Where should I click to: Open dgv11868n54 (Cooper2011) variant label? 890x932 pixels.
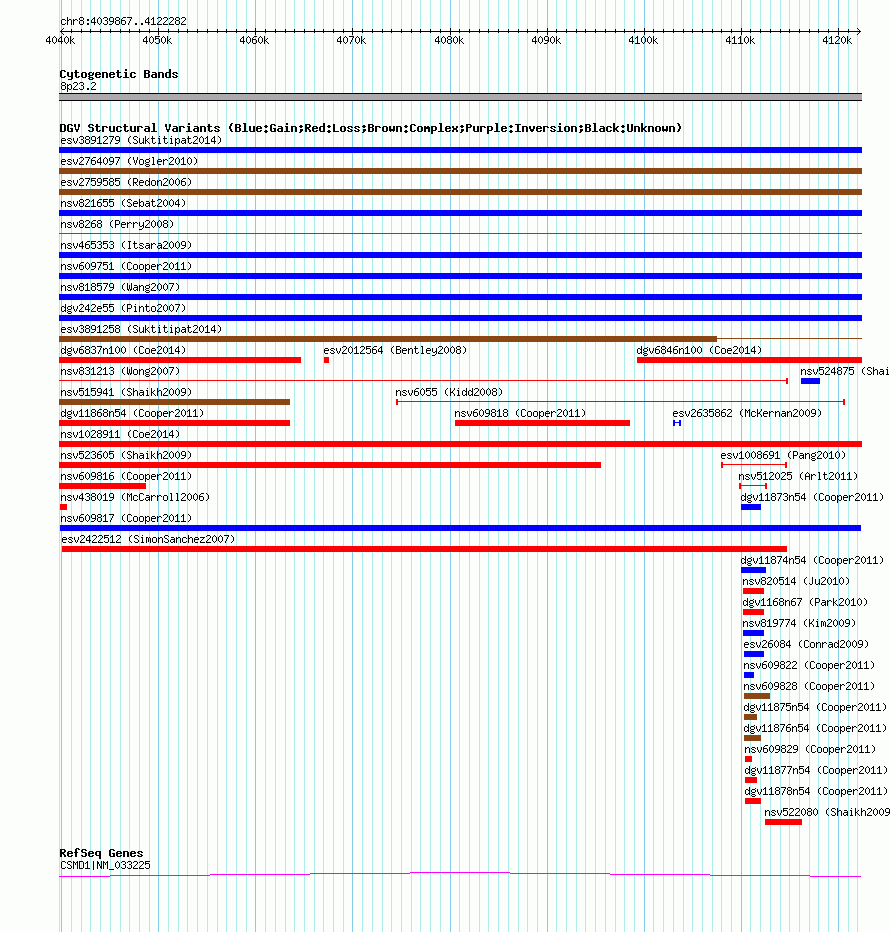[x=132, y=413]
